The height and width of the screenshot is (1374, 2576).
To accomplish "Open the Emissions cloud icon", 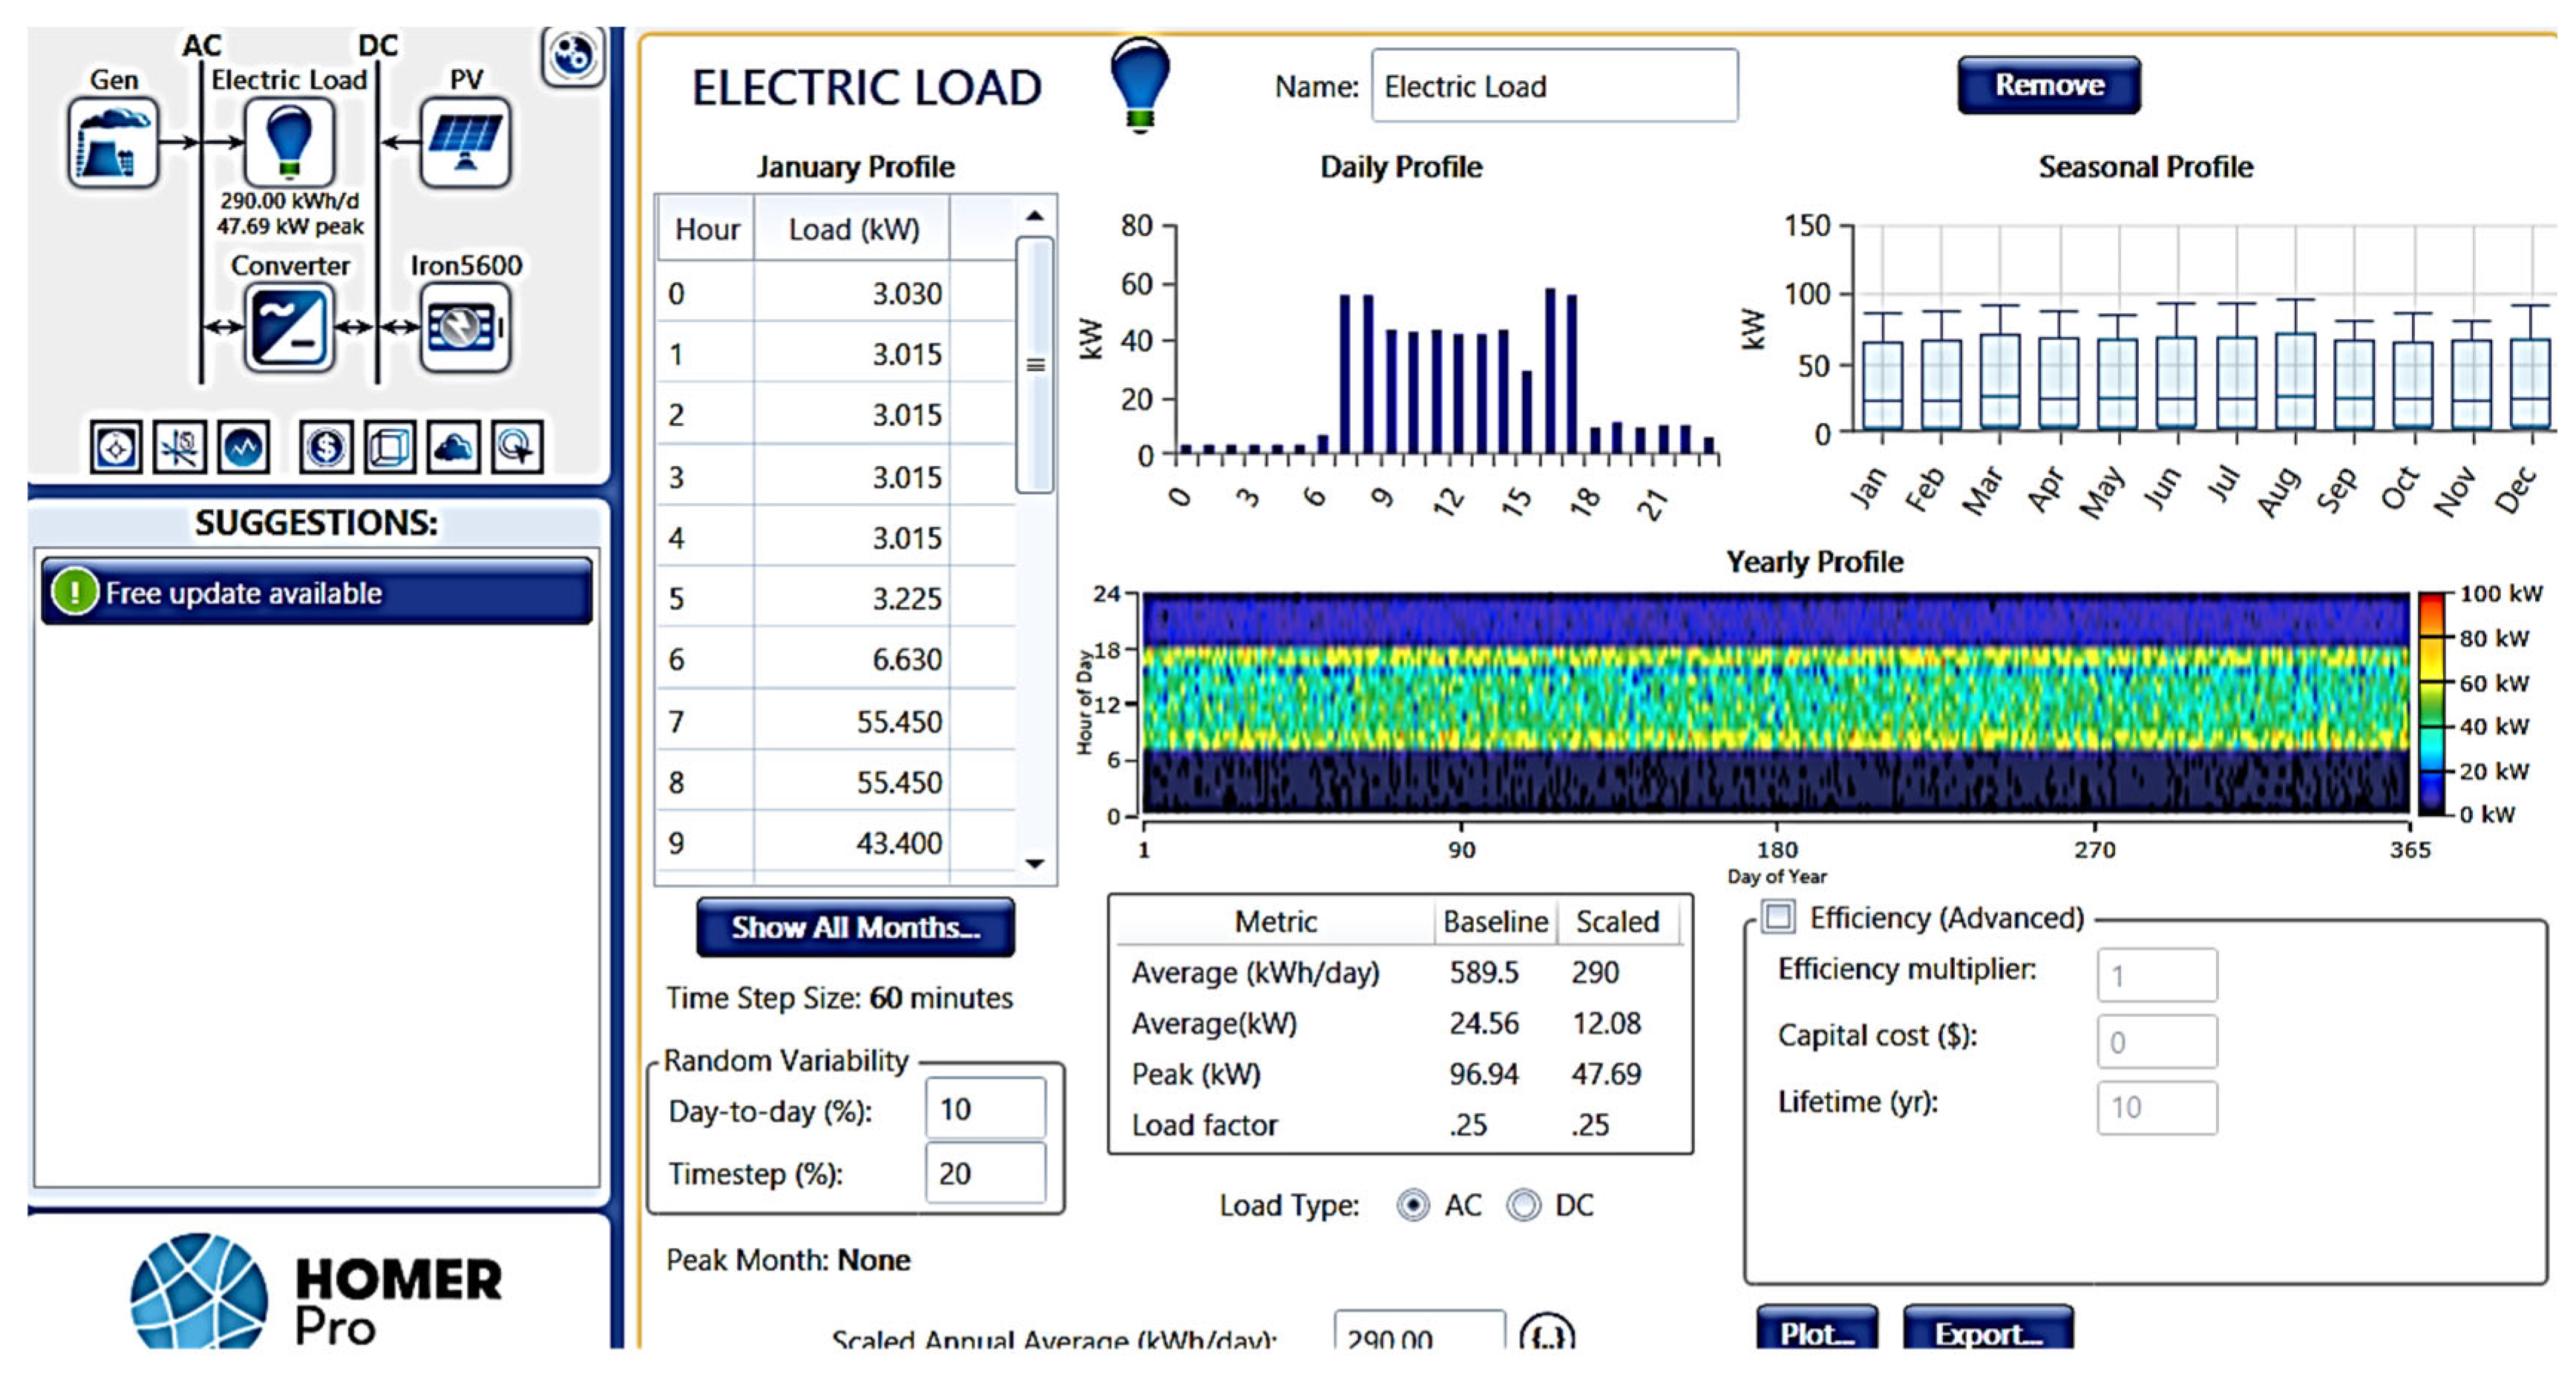I will [x=453, y=447].
